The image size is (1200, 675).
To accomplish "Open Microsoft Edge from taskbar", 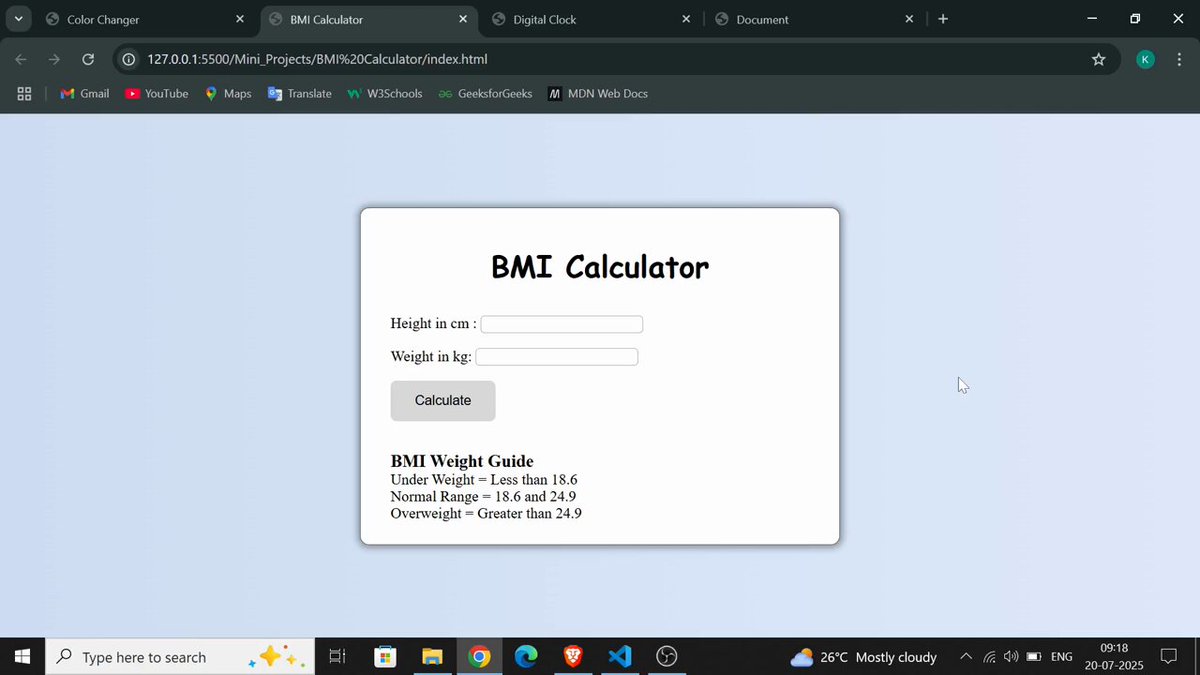I will pos(526,657).
